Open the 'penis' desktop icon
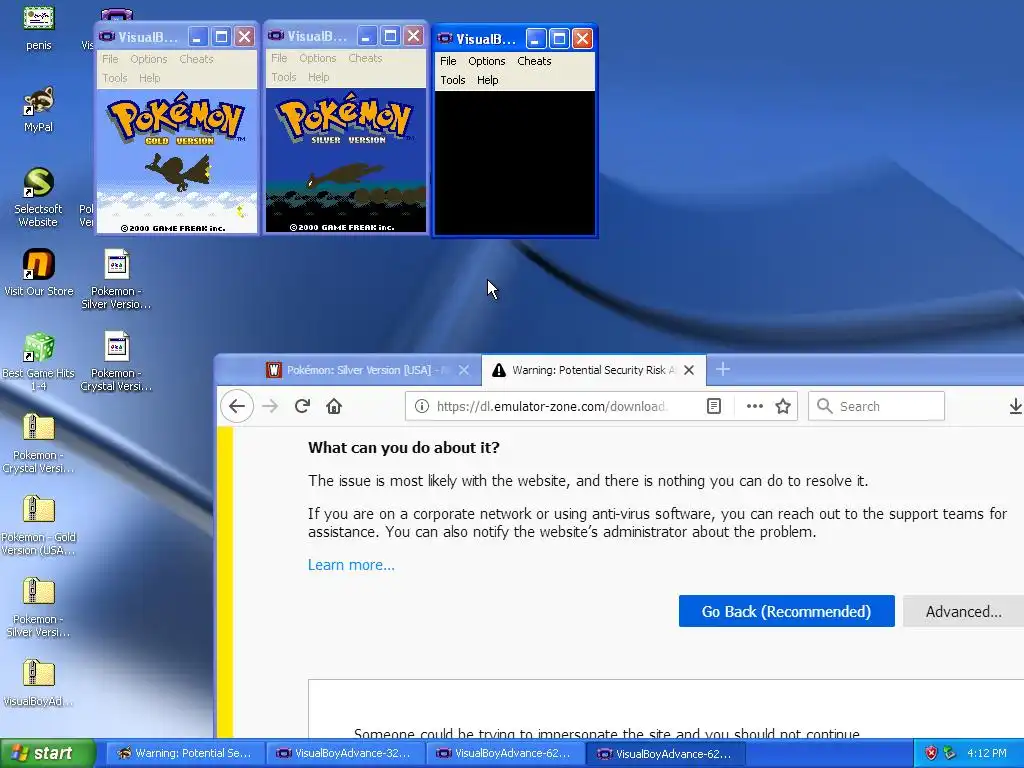Image resolution: width=1024 pixels, height=768 pixels. click(x=39, y=28)
